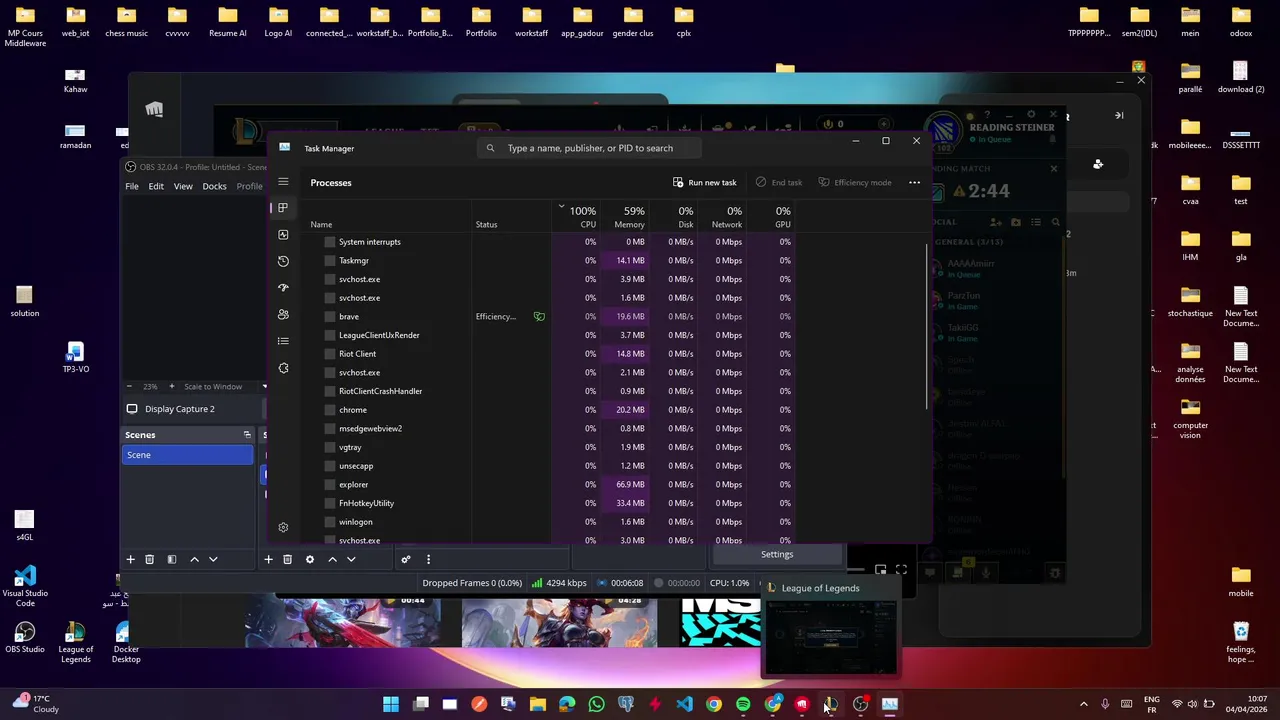Click End task button in Task Manager
This screenshot has height=720, width=1280.
click(779, 182)
